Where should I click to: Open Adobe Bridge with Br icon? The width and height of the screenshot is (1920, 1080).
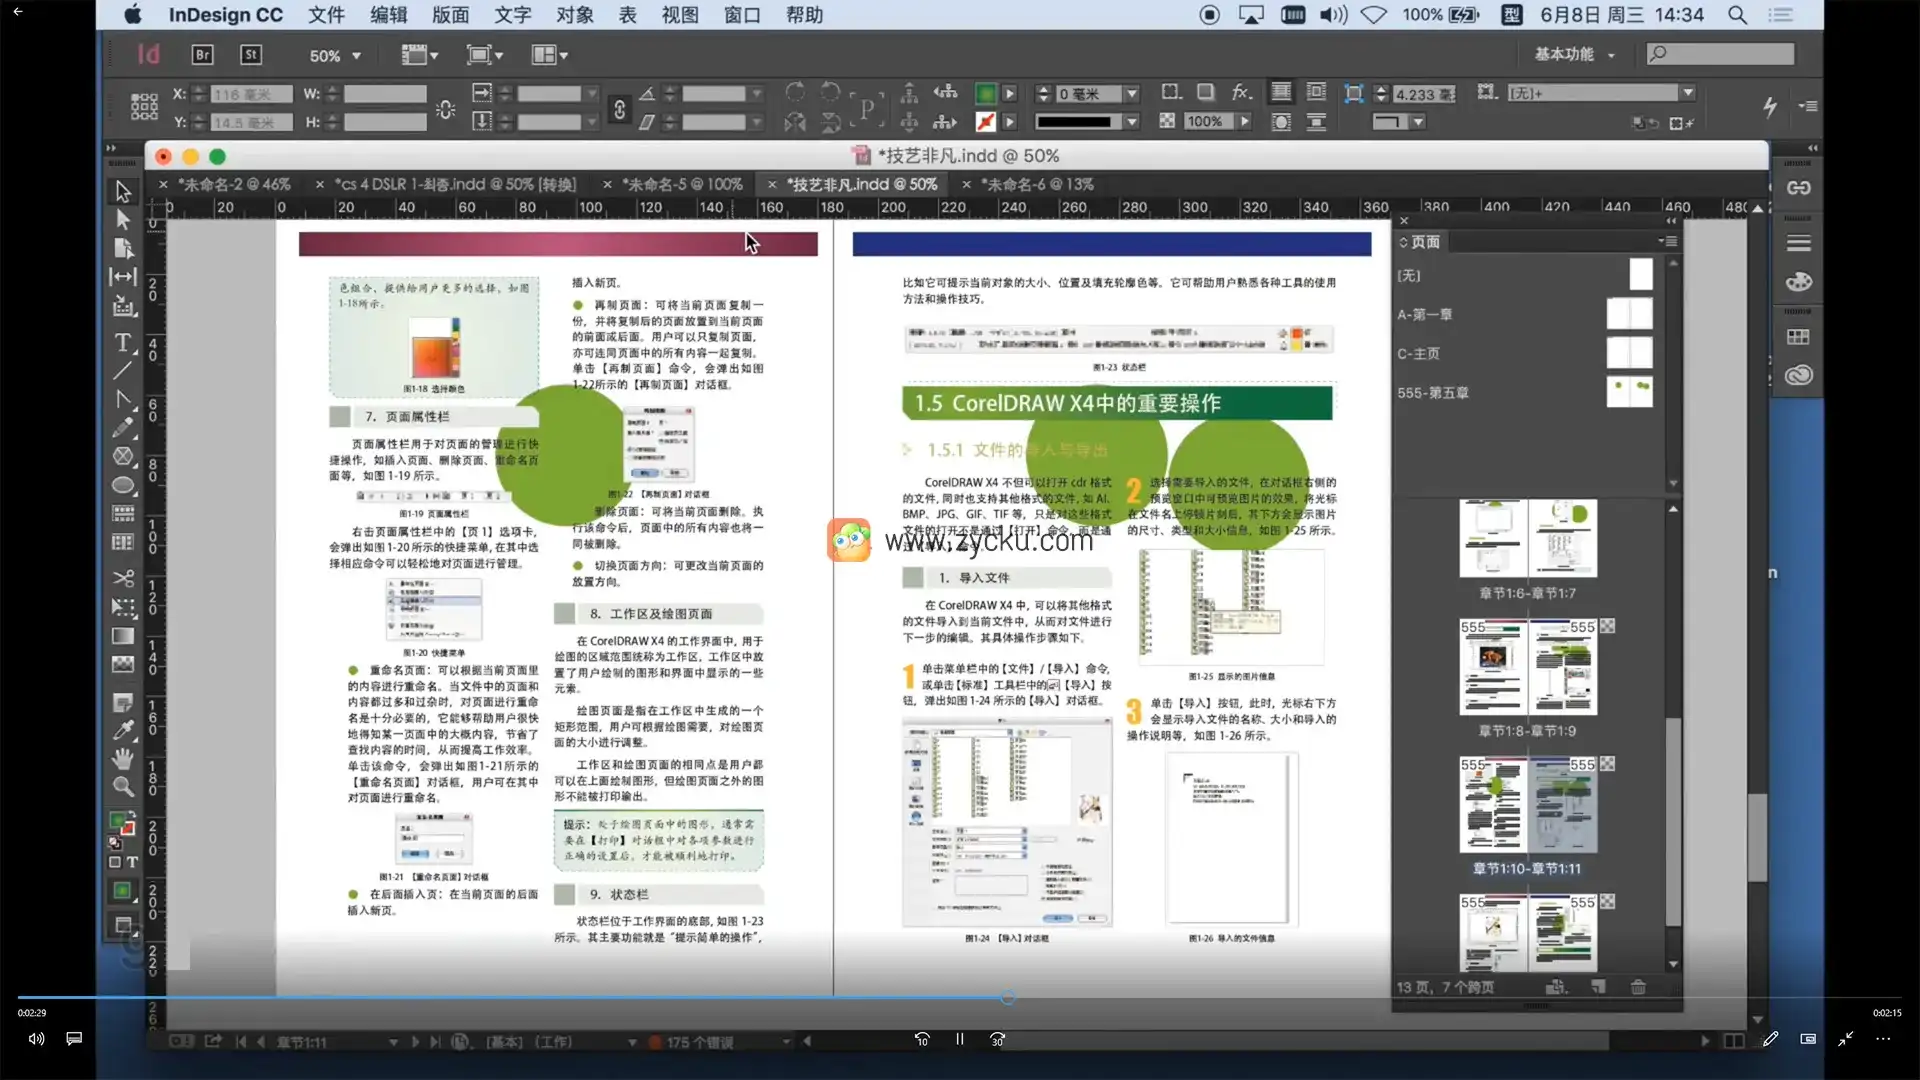(x=203, y=55)
